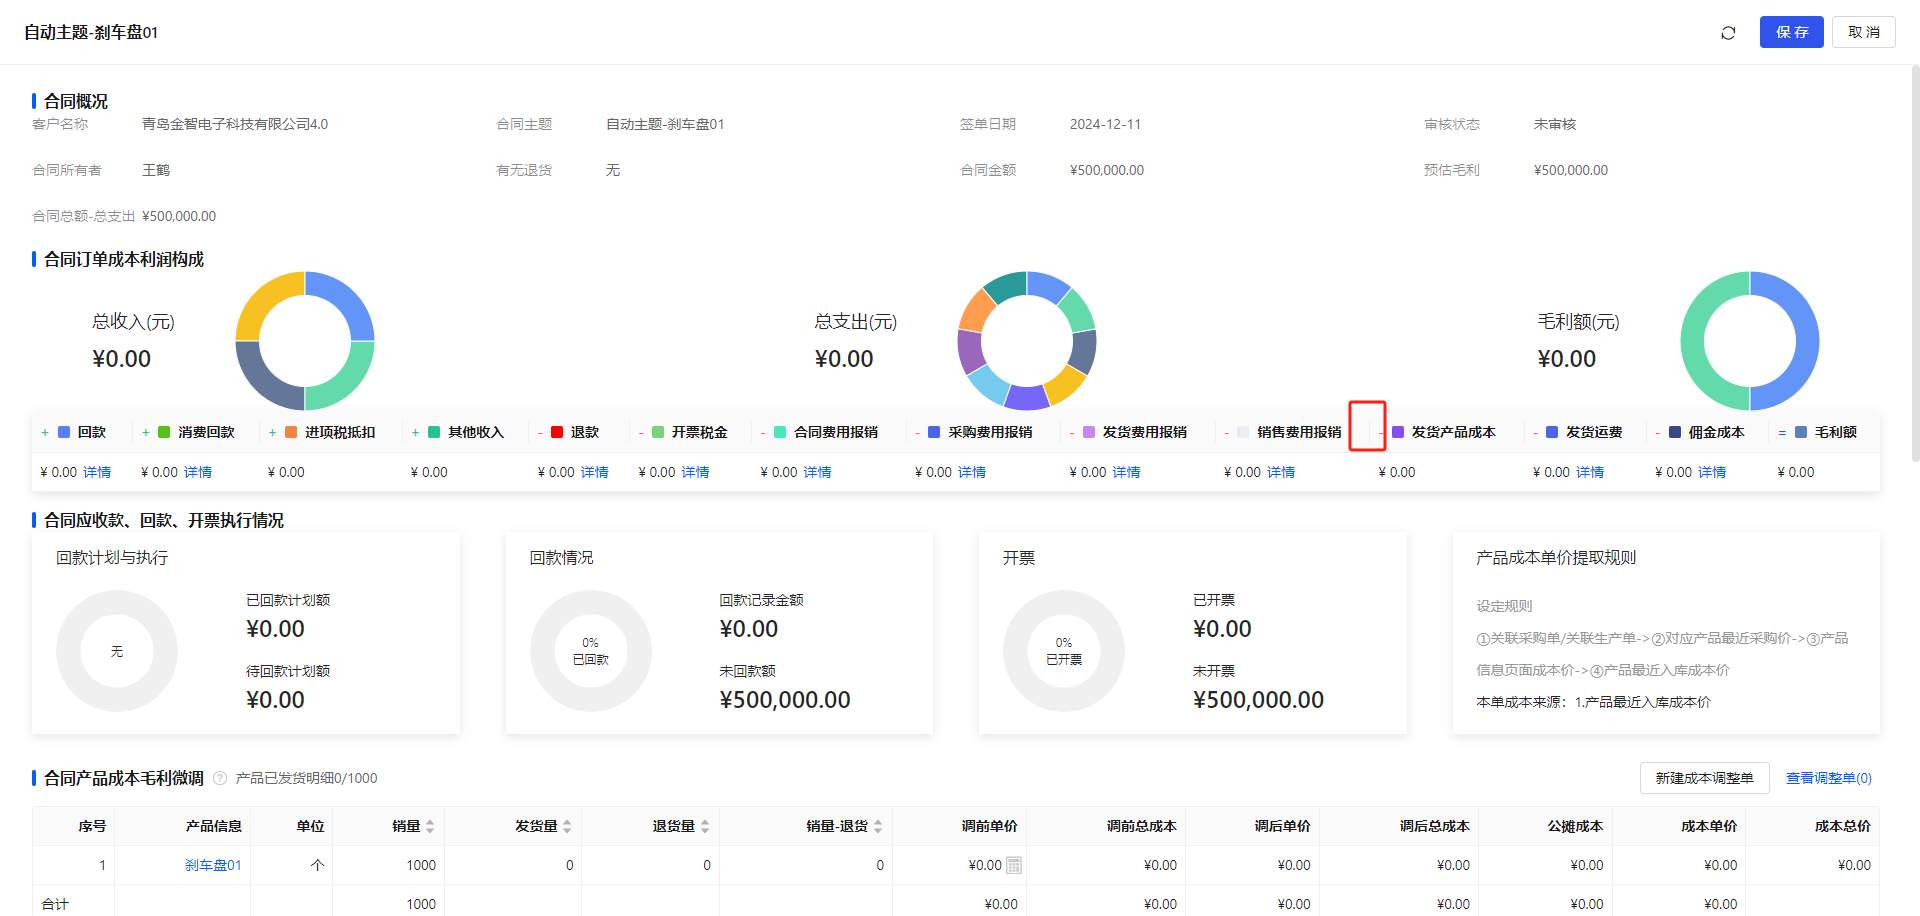Viewport: 1920px width, 916px height.
Task: Save the contract with 保存 button
Action: pyautogui.click(x=1791, y=32)
